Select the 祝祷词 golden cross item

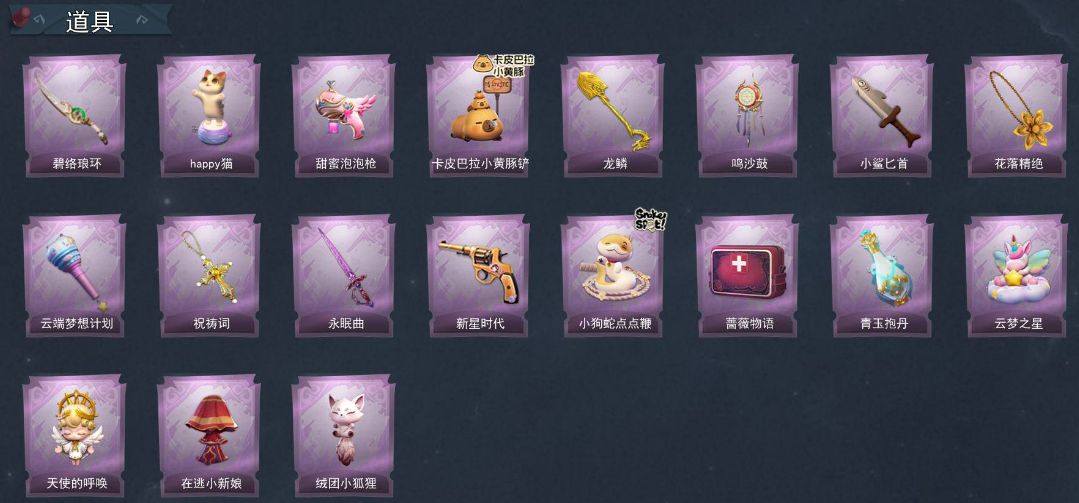point(209,276)
